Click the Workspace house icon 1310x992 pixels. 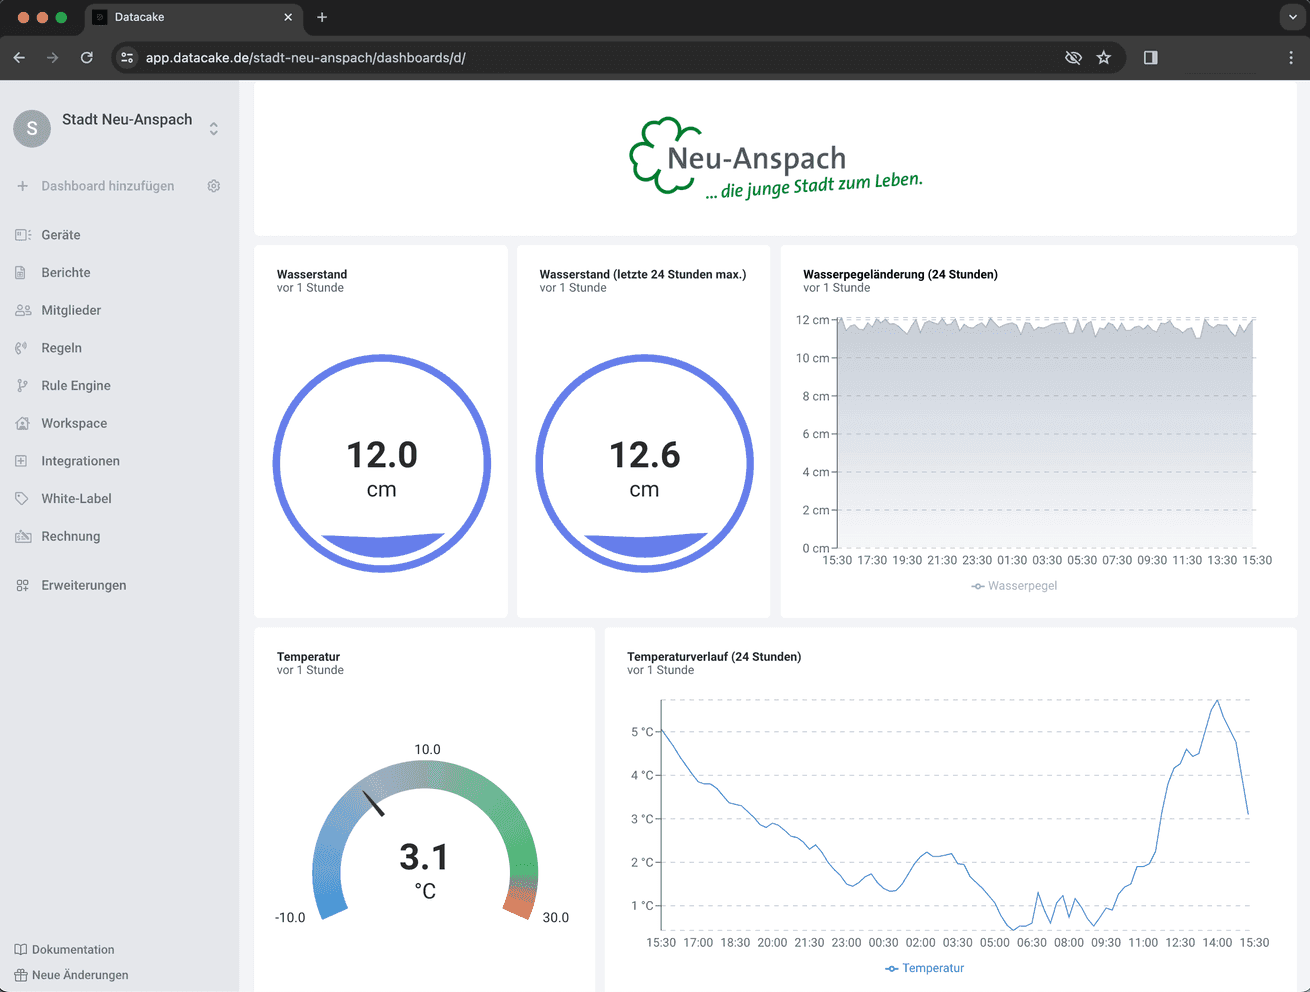(22, 424)
